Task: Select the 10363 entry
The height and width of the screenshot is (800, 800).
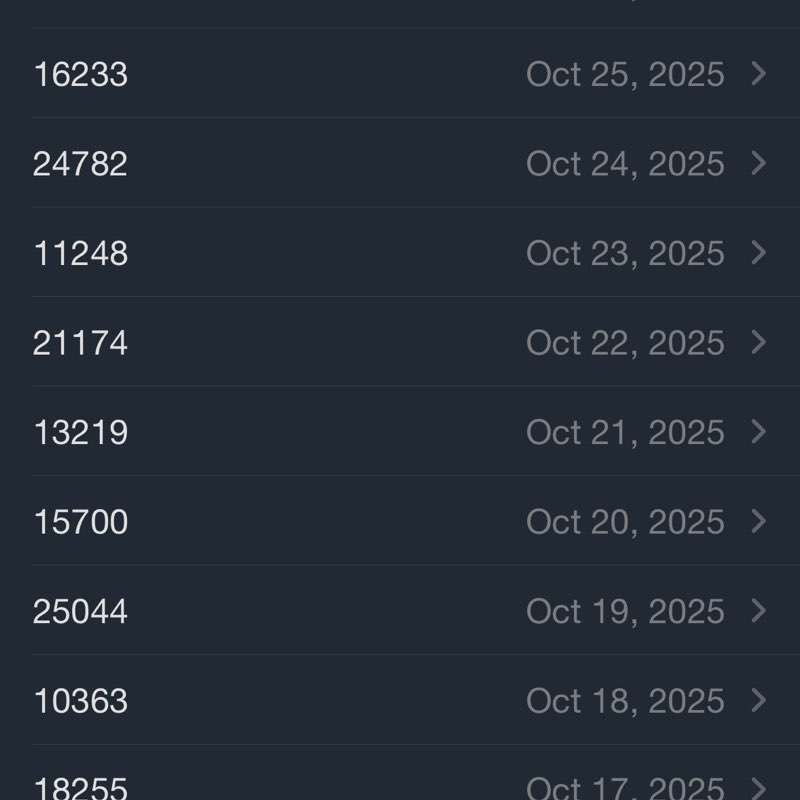Action: (81, 701)
